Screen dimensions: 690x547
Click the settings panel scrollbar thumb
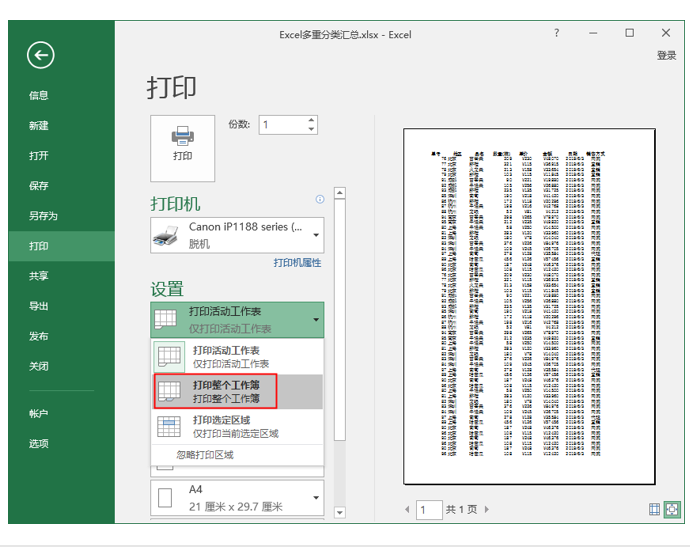[340, 319]
